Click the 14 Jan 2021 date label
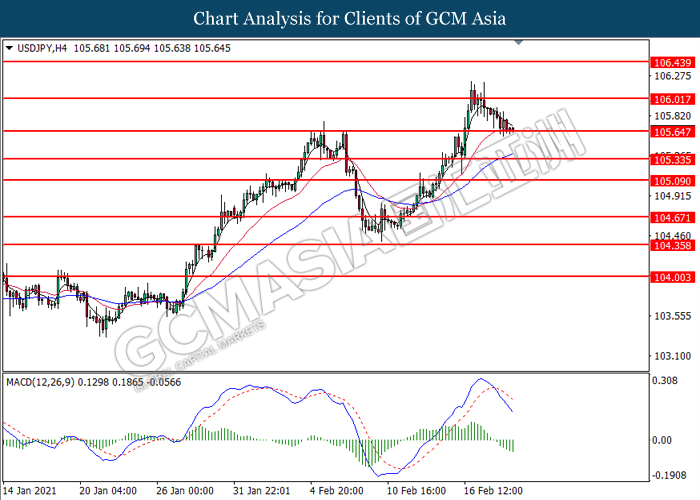 coord(30,491)
